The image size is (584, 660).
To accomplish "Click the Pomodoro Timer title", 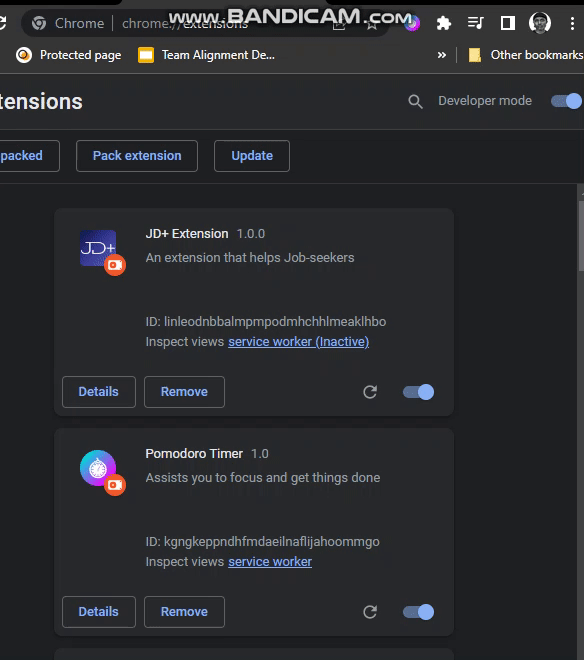I will point(194,454).
